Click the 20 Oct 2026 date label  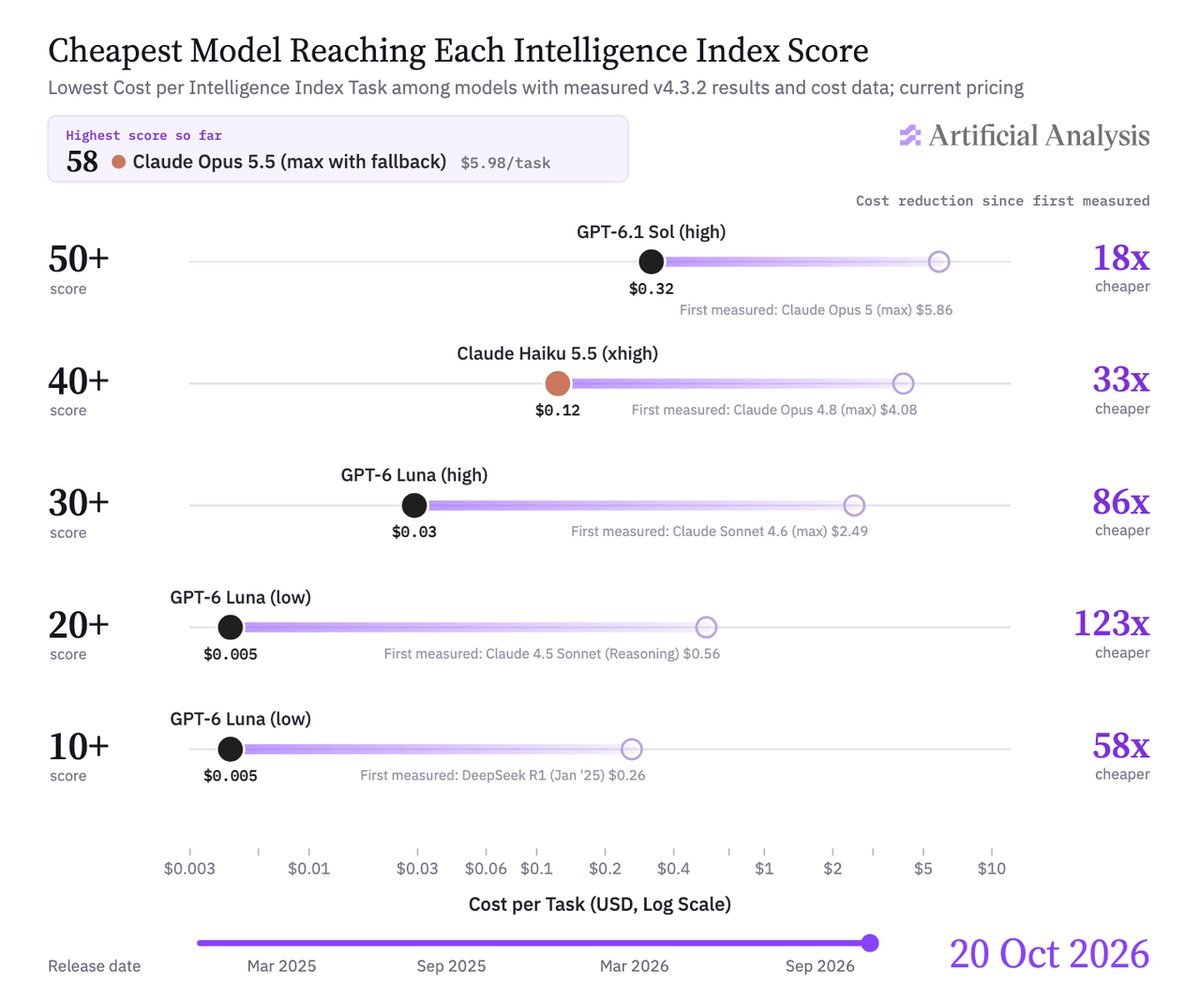tap(1050, 955)
